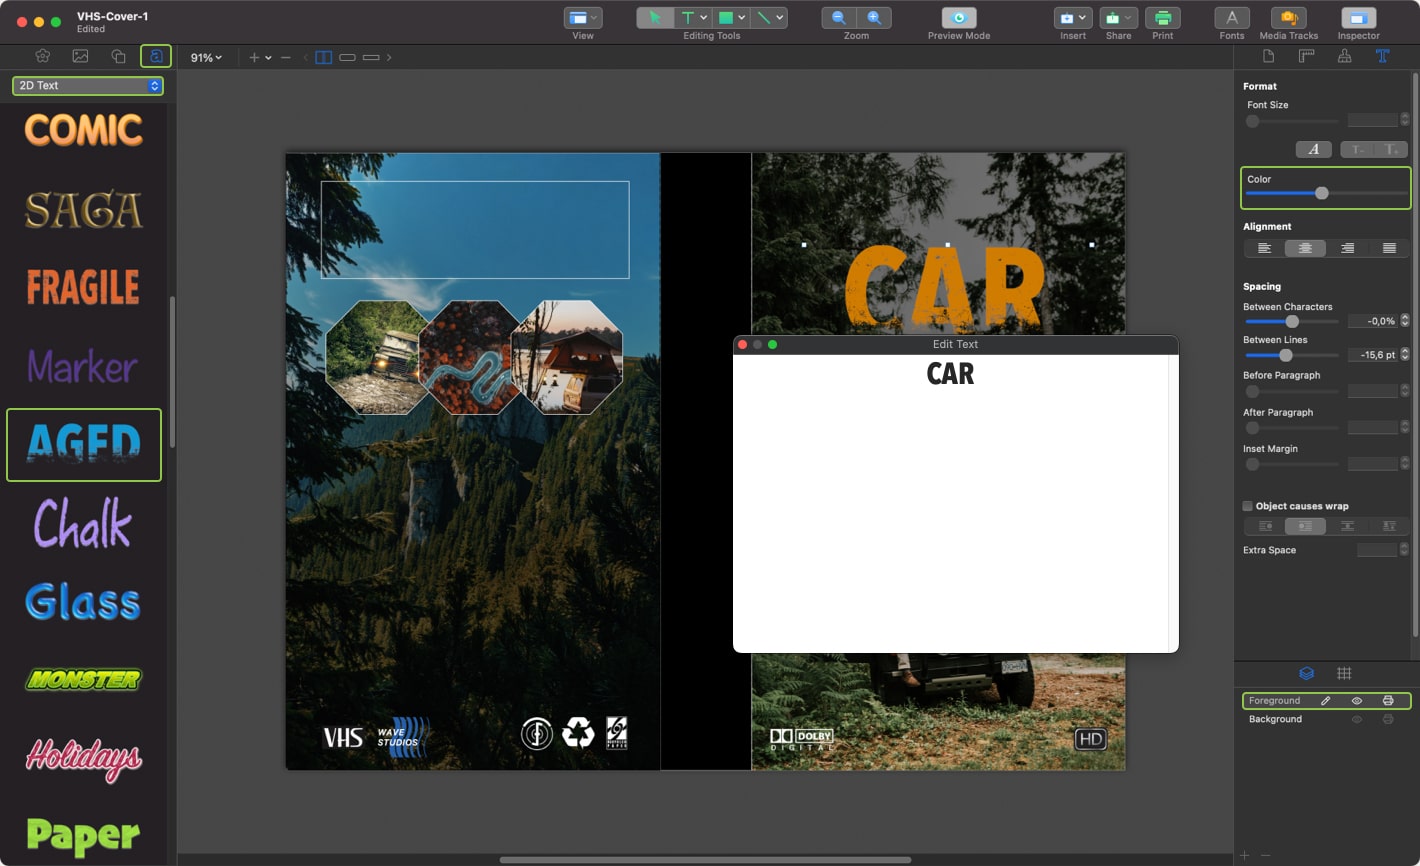Open the zoom percentage dropdown showing 91%
The image size is (1420, 866).
coord(205,57)
